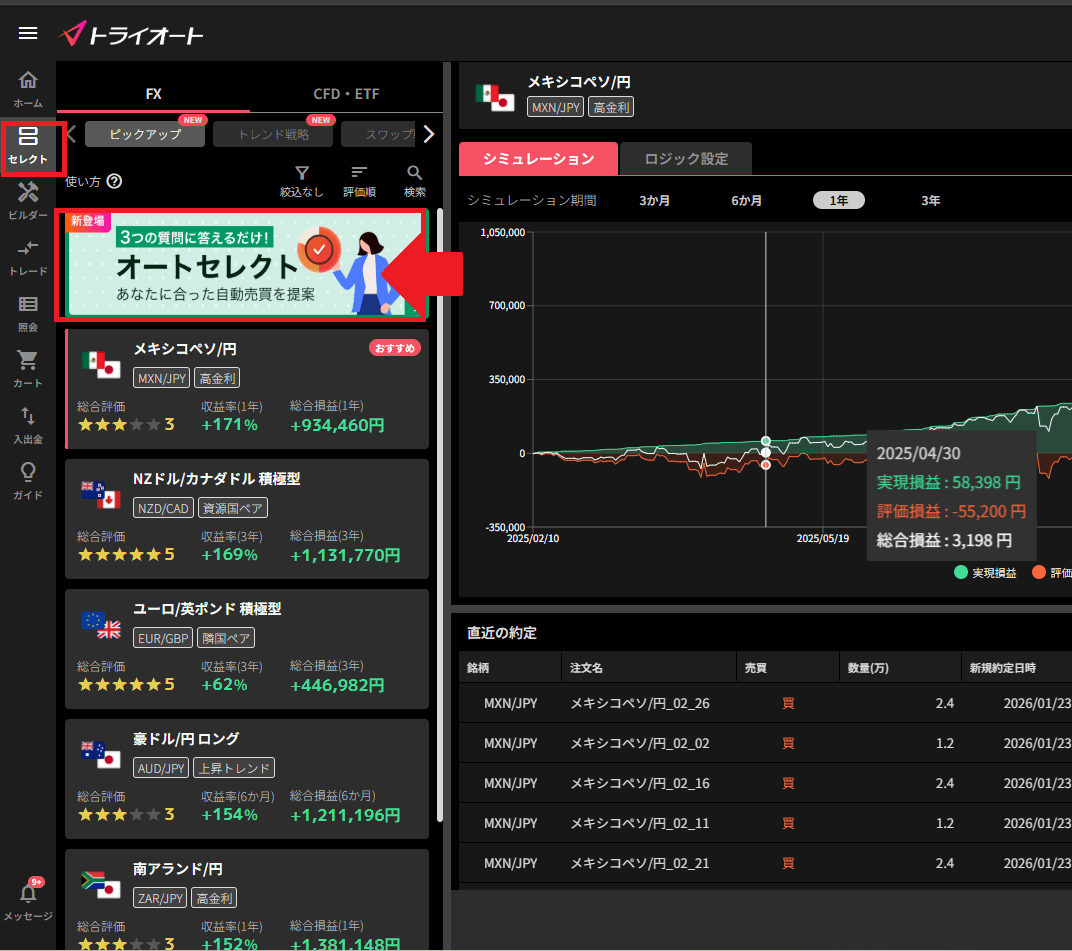Open the Trade sidebar icon

click(28, 257)
